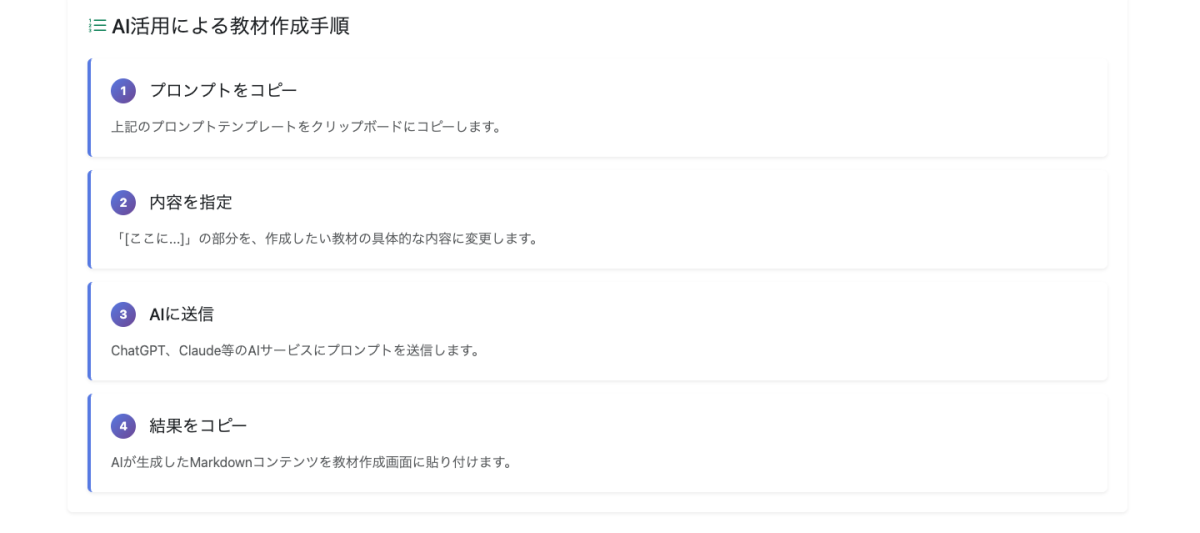Viewport: 1200px width, 533px height.
Task: Click the プロンプトをコピー step title
Action: (x=223, y=91)
